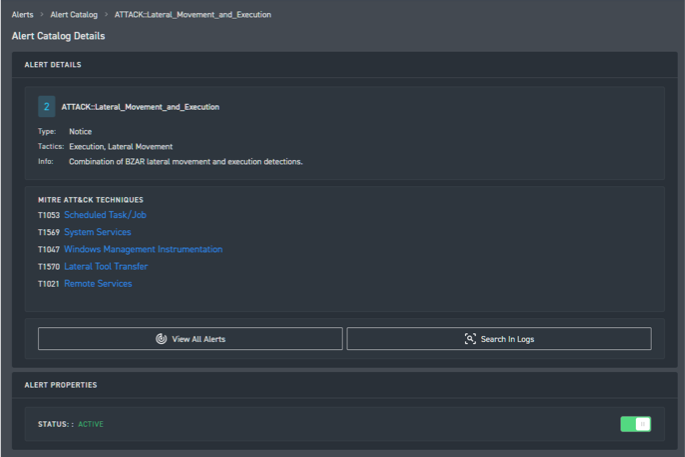The width and height of the screenshot is (685, 457).
Task: Follow the Windows Management Instrumentation link
Action: pyautogui.click(x=143, y=249)
